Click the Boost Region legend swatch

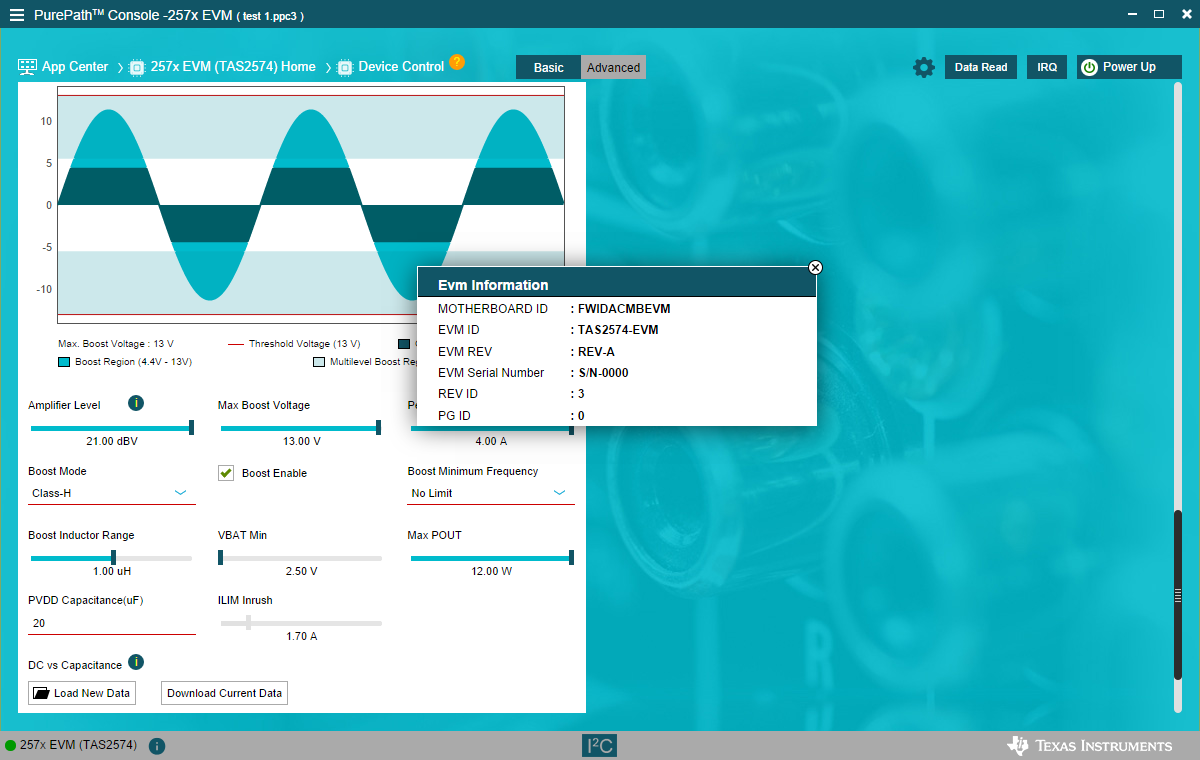point(64,362)
